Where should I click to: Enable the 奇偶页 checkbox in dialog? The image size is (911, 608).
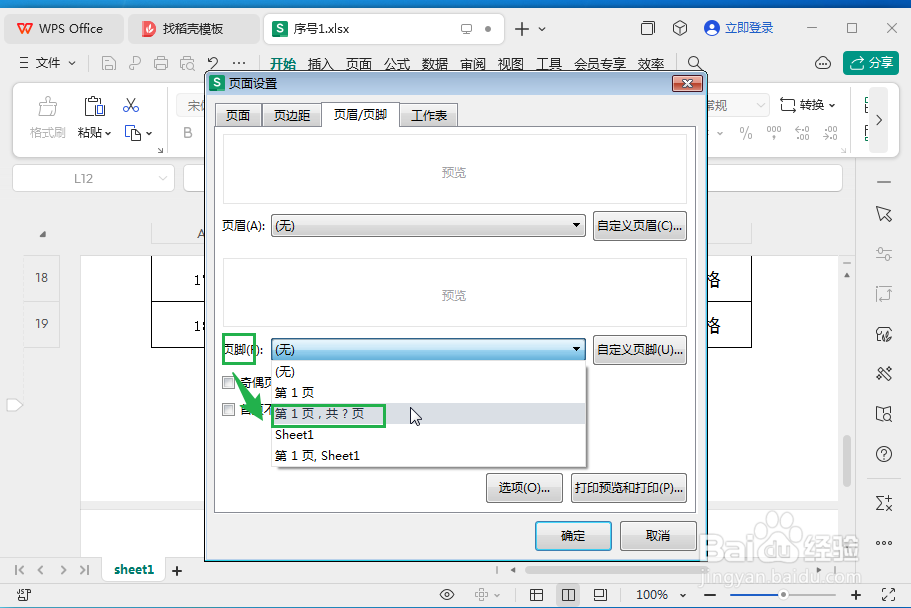(228, 382)
